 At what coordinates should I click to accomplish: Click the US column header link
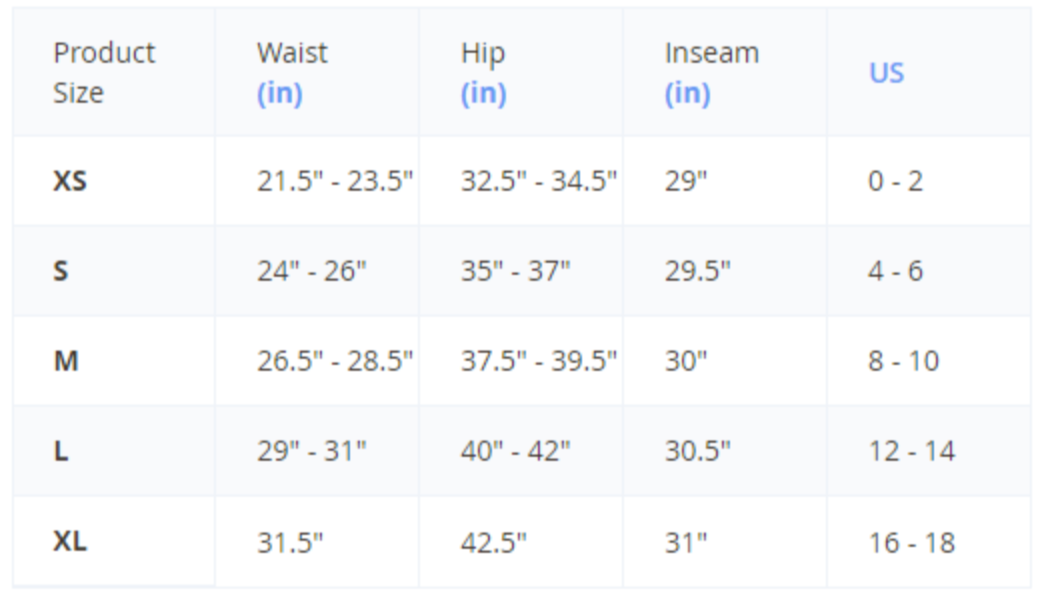[886, 73]
